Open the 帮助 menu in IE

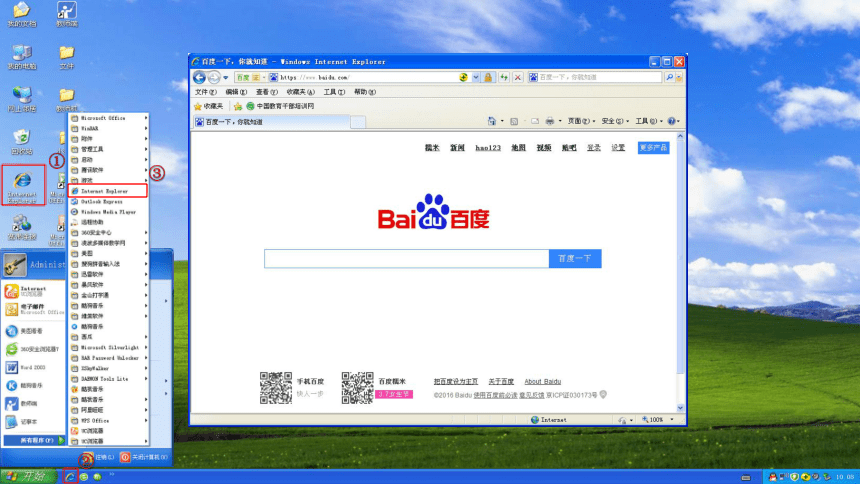pos(365,92)
